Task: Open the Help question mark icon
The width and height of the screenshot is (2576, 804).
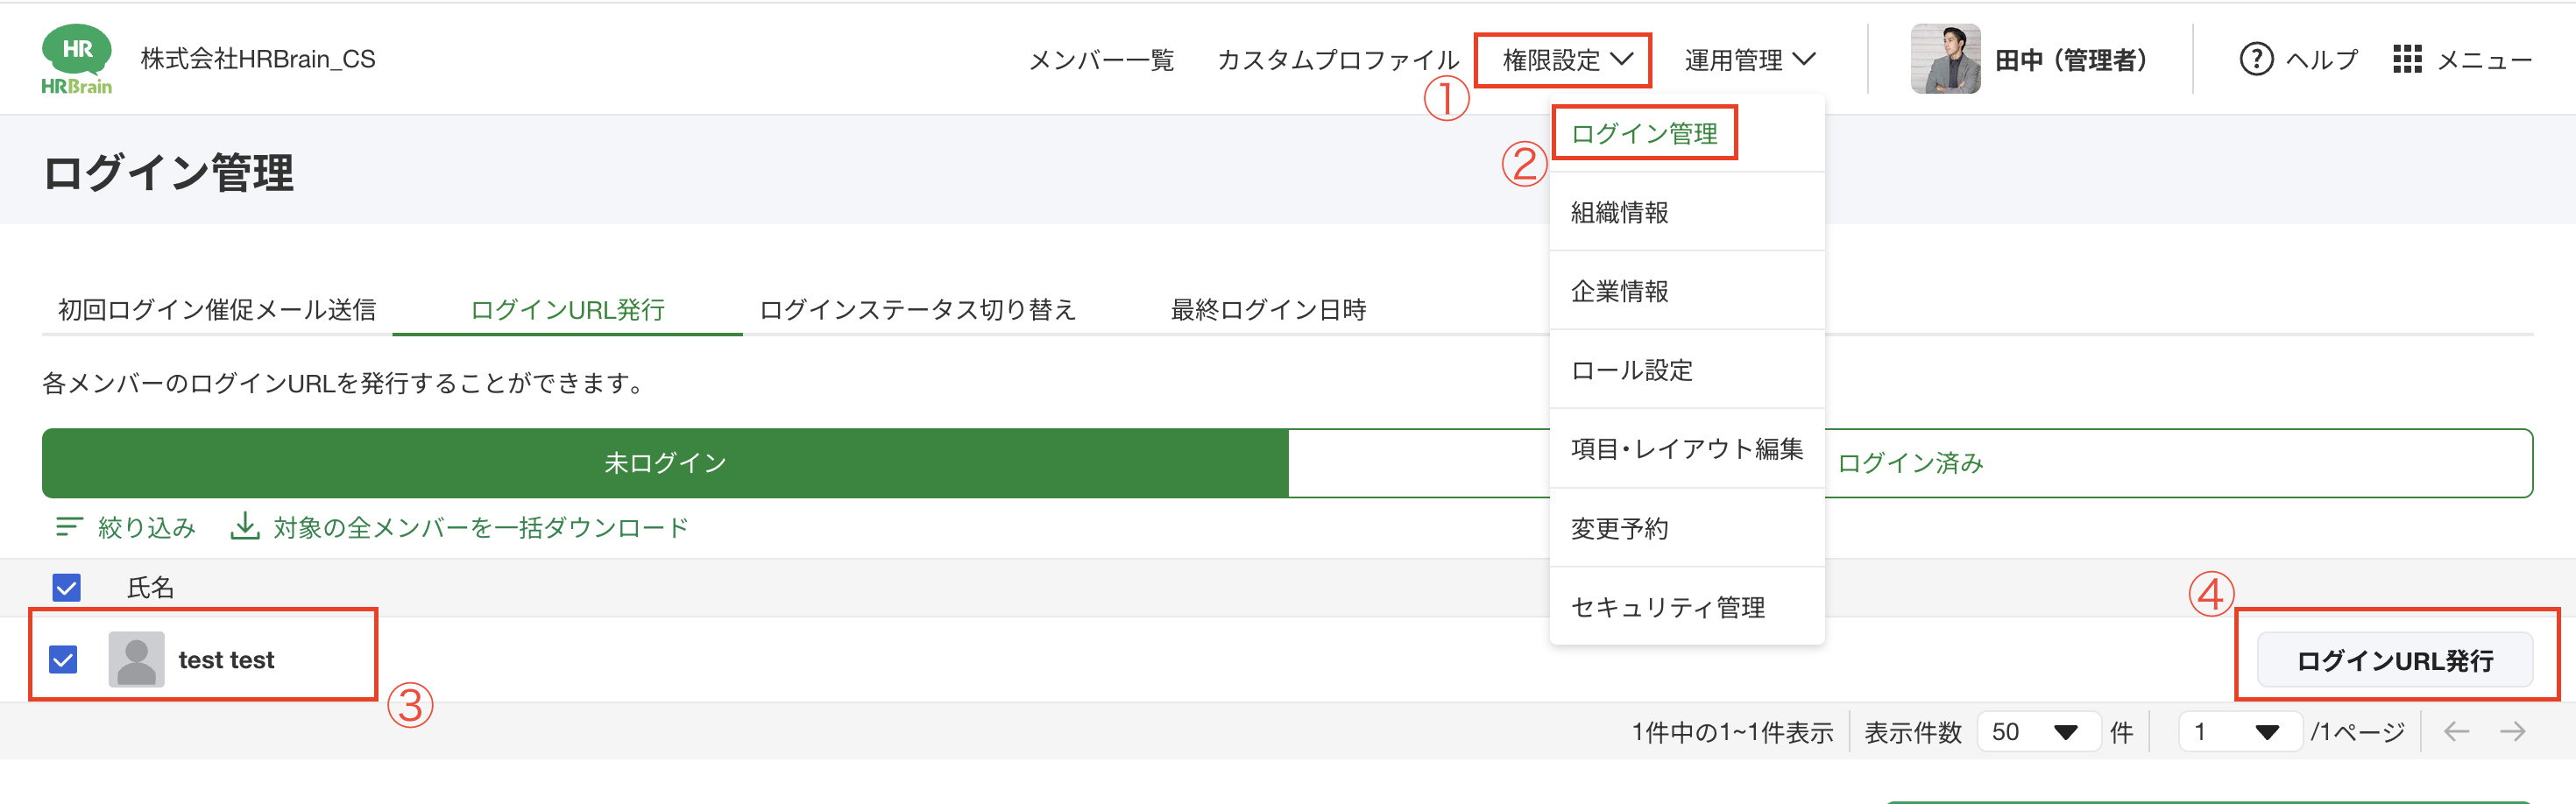Action: tap(2257, 59)
